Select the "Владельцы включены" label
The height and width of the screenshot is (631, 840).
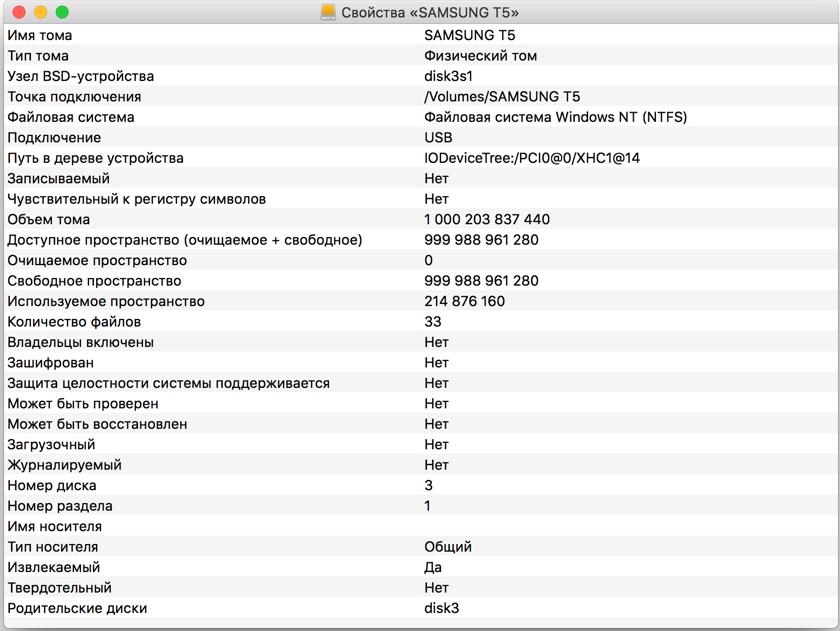(80, 342)
